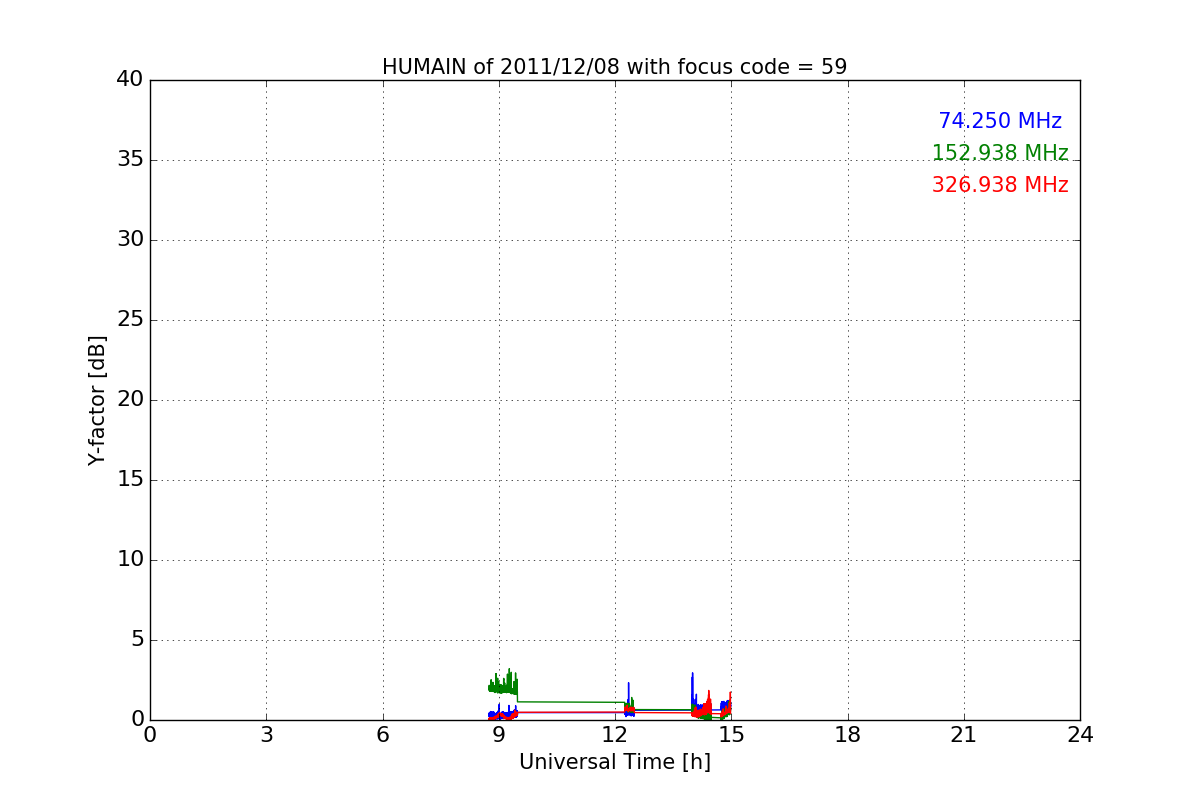The image size is (1200, 800).
Task: Click the x-axis tick label 21
Action: [x=964, y=735]
